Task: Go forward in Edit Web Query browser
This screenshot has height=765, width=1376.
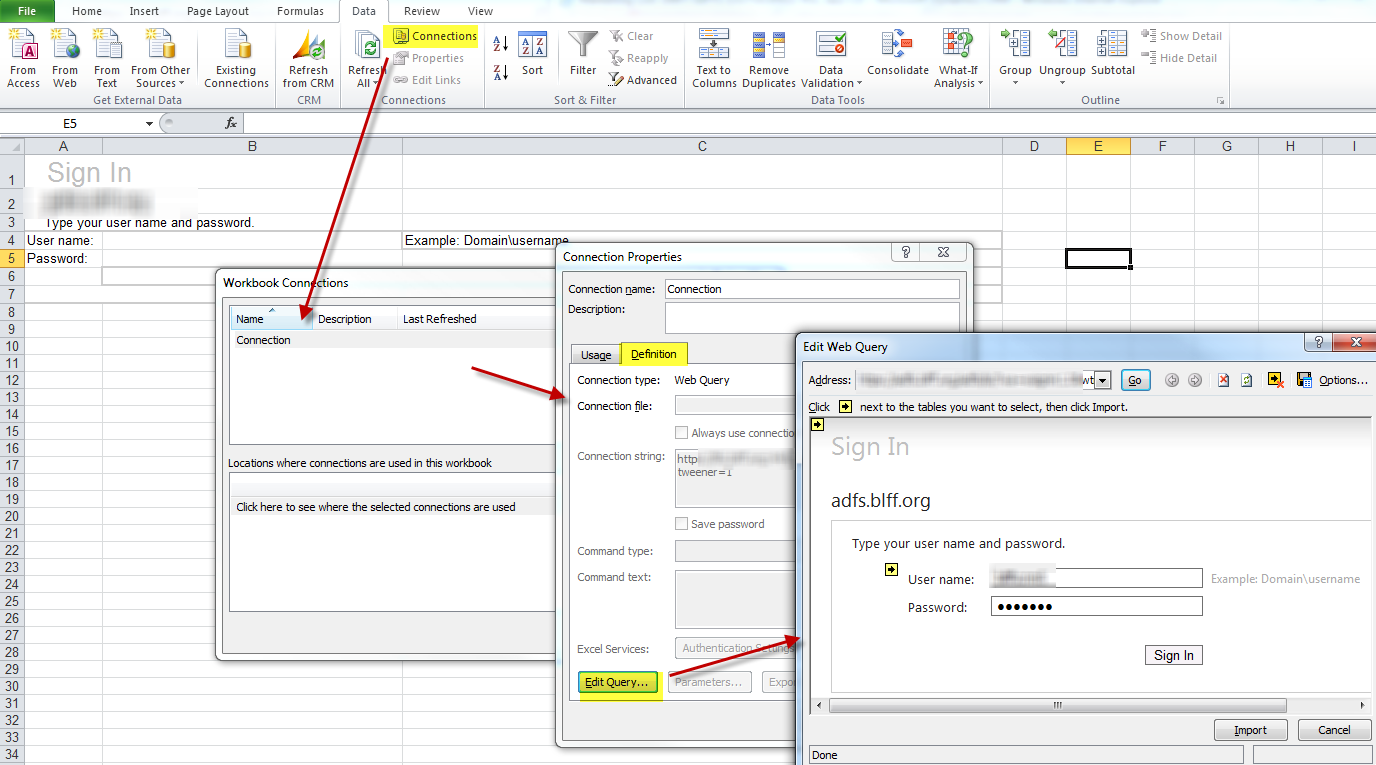Action: 1194,380
